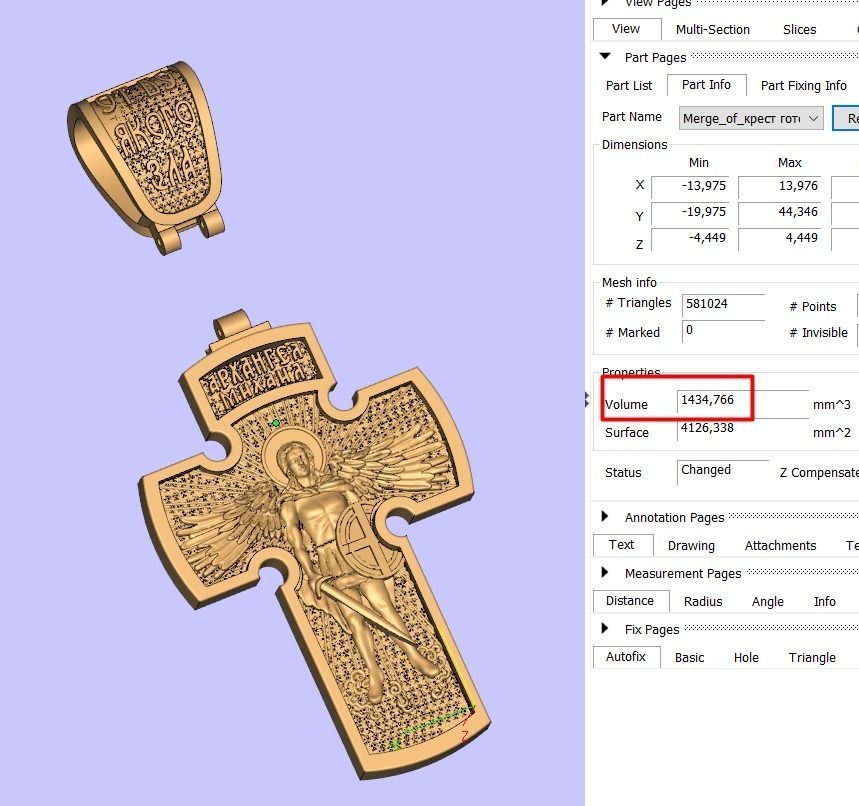Click the Z Min field -4,449
The height and width of the screenshot is (806, 859).
coord(690,239)
